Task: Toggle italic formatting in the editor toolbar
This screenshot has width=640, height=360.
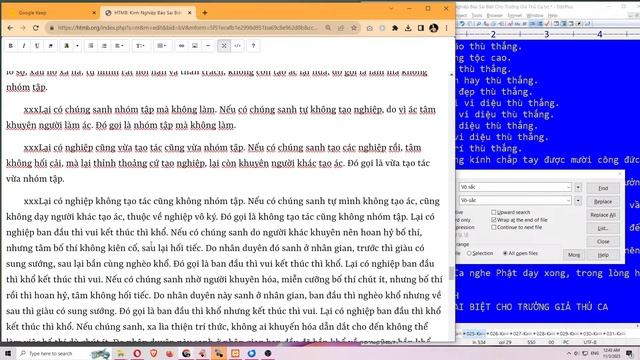Action: 24,46
